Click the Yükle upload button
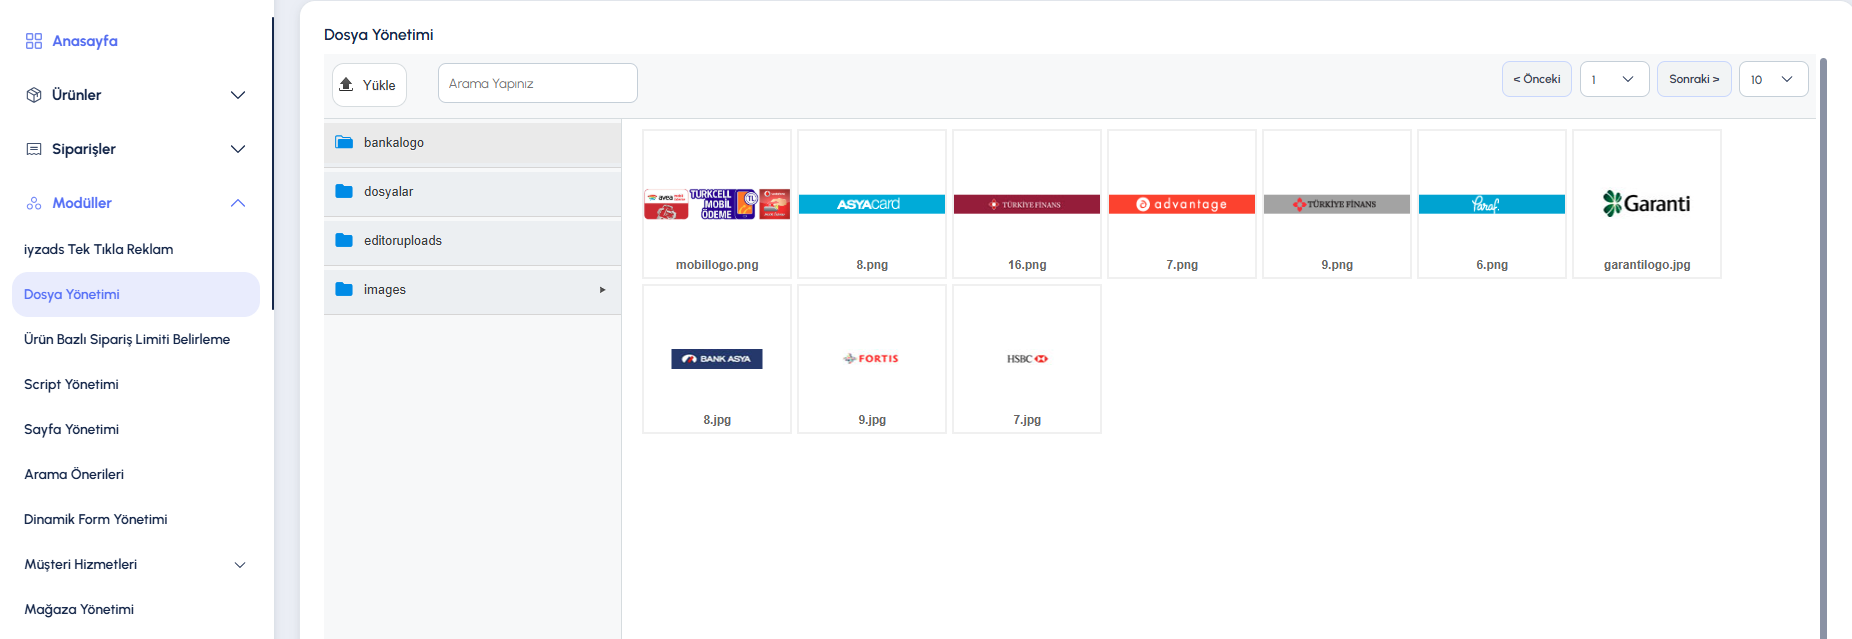 click(x=369, y=85)
